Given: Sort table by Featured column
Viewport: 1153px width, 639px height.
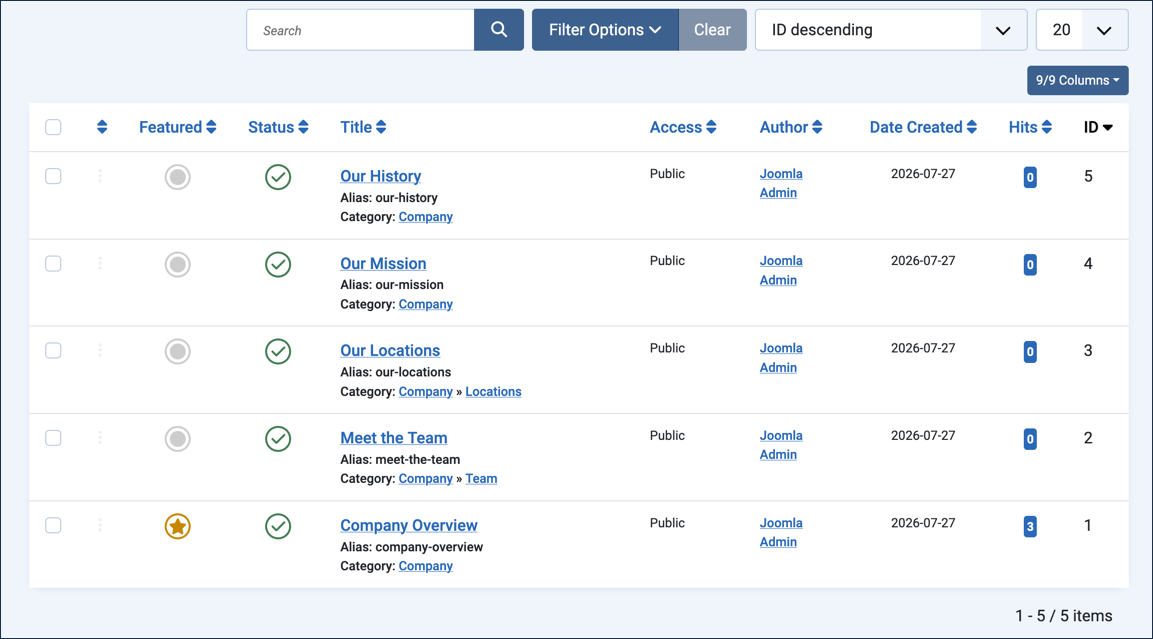Looking at the screenshot, I should click(177, 127).
